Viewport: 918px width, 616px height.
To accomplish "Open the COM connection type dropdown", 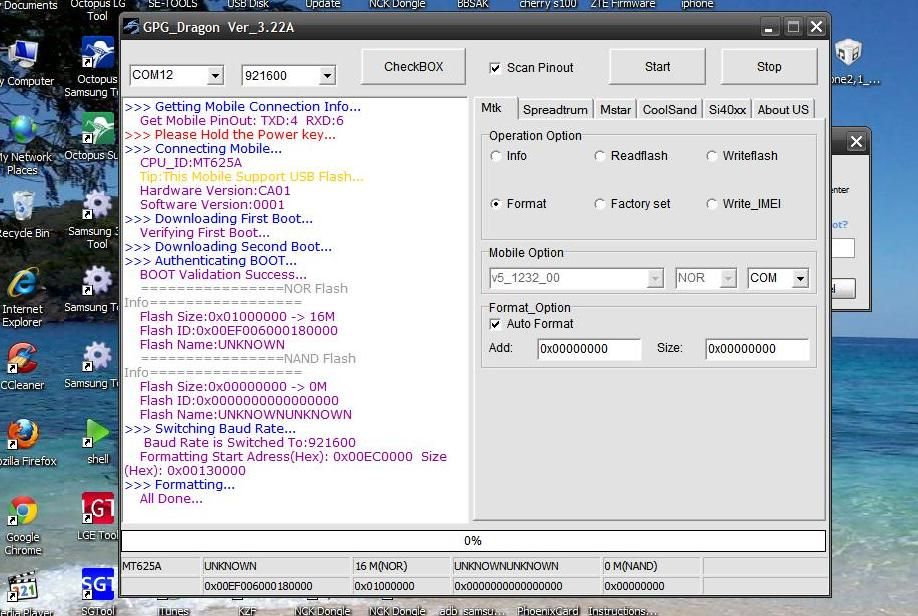I will pos(800,278).
